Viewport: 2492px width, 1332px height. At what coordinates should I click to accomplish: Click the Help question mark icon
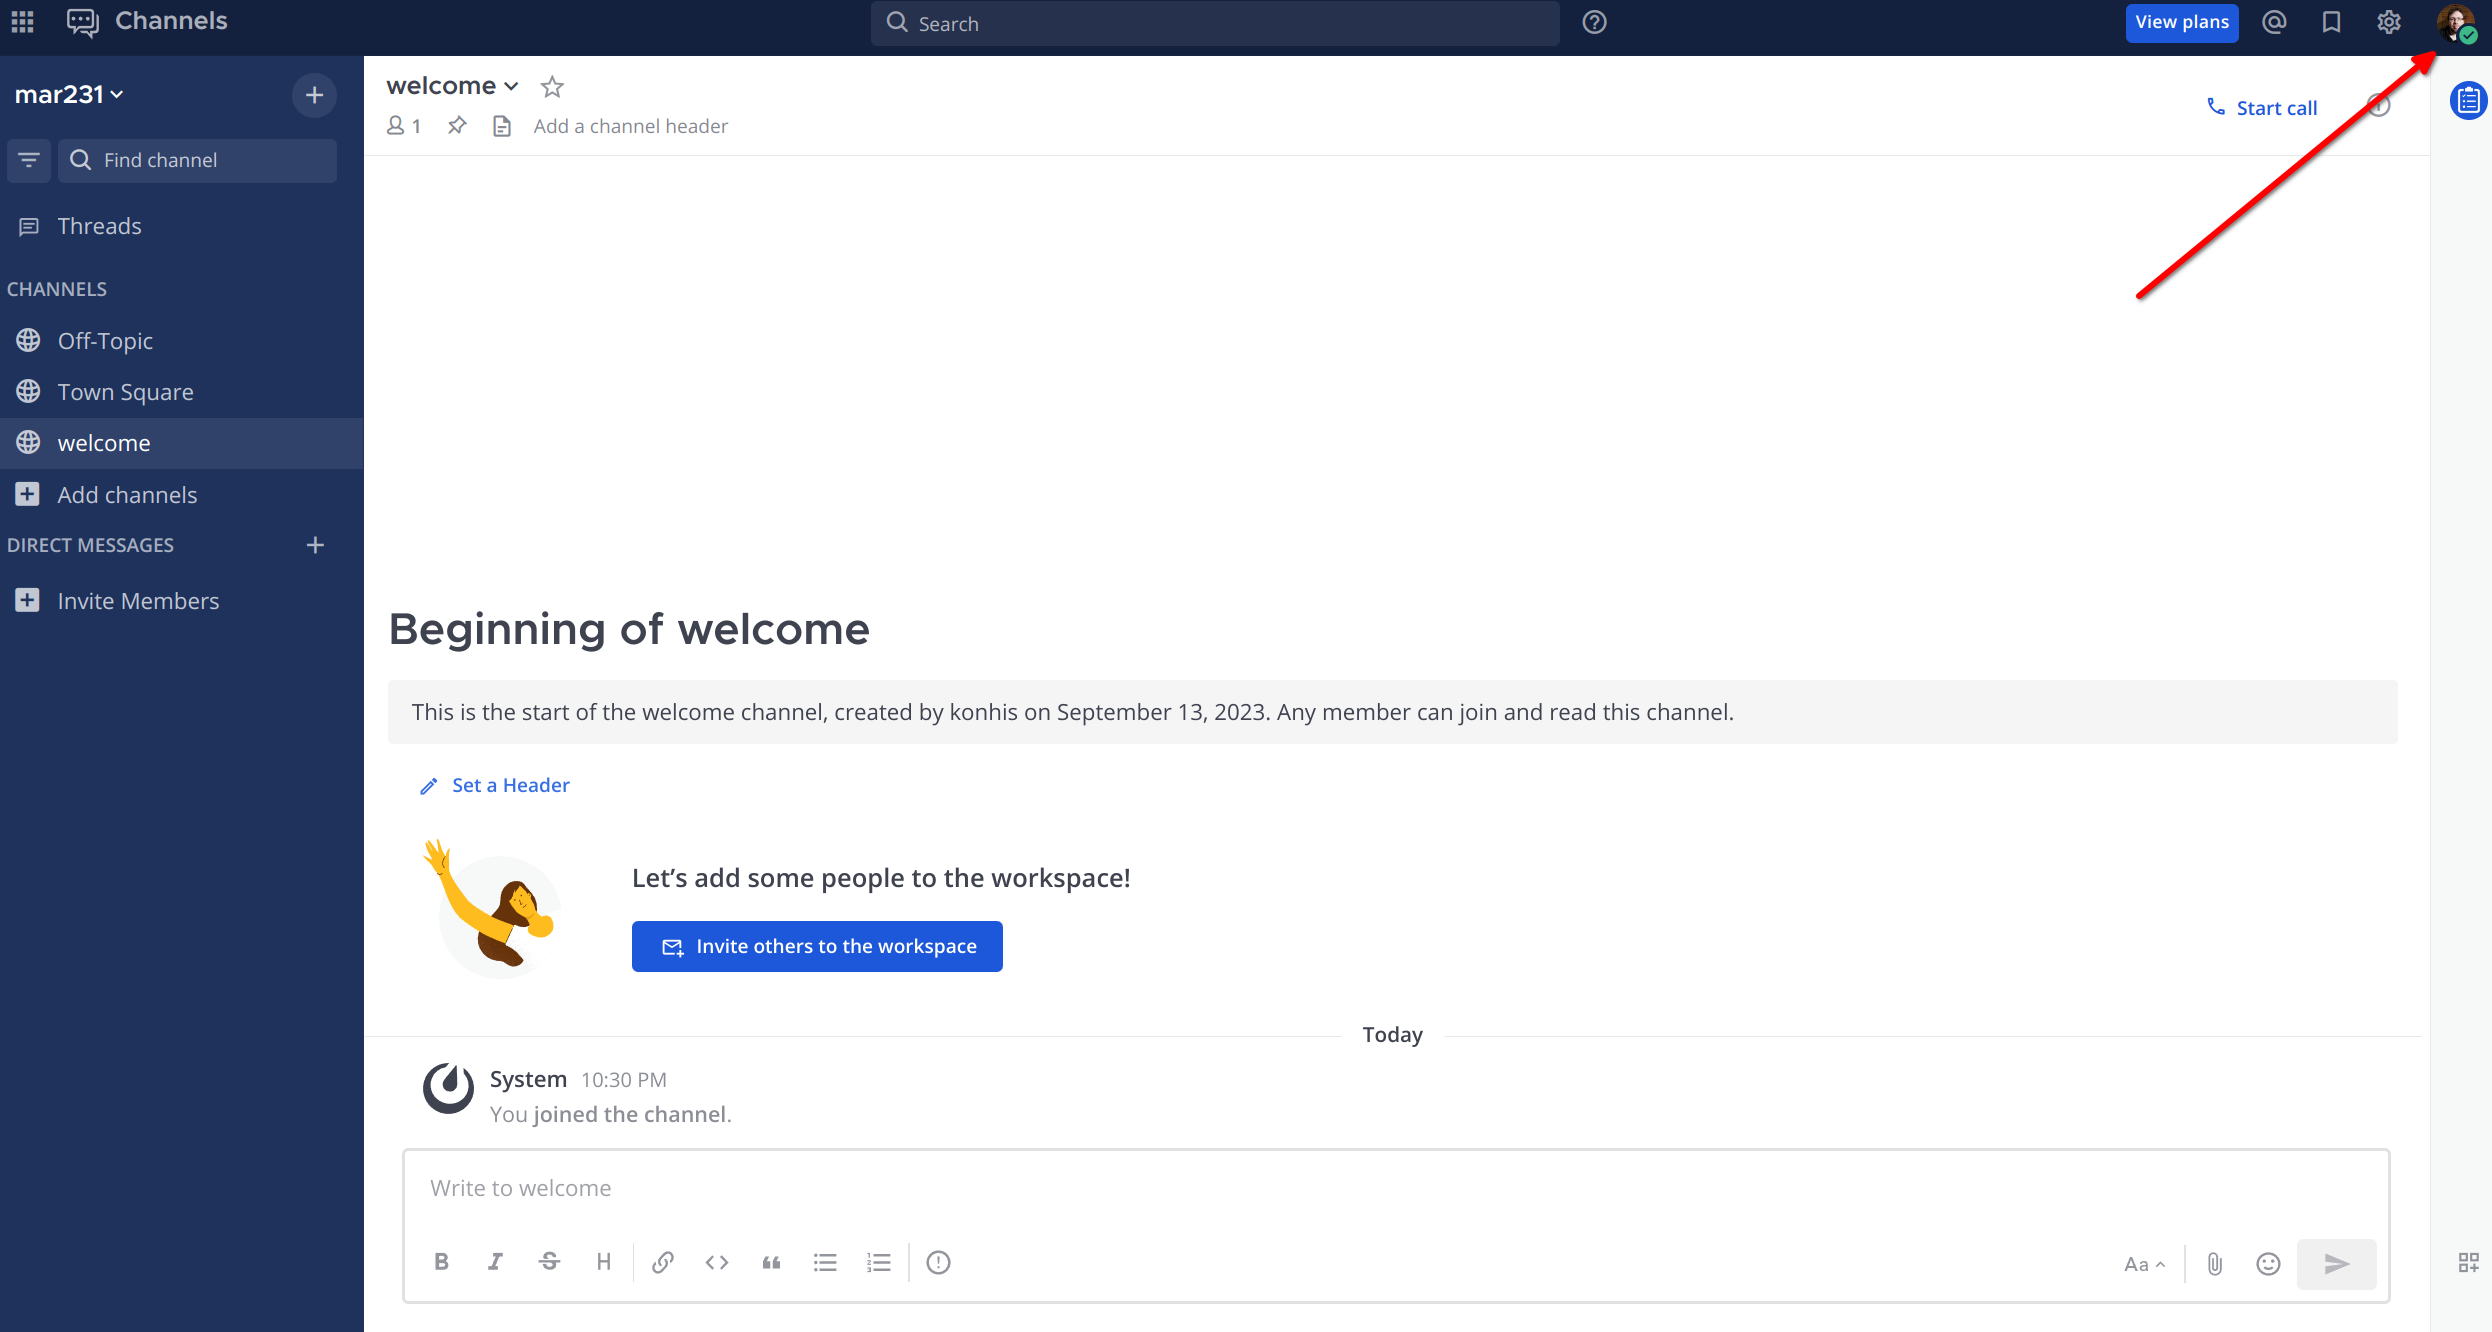pos(1594,22)
